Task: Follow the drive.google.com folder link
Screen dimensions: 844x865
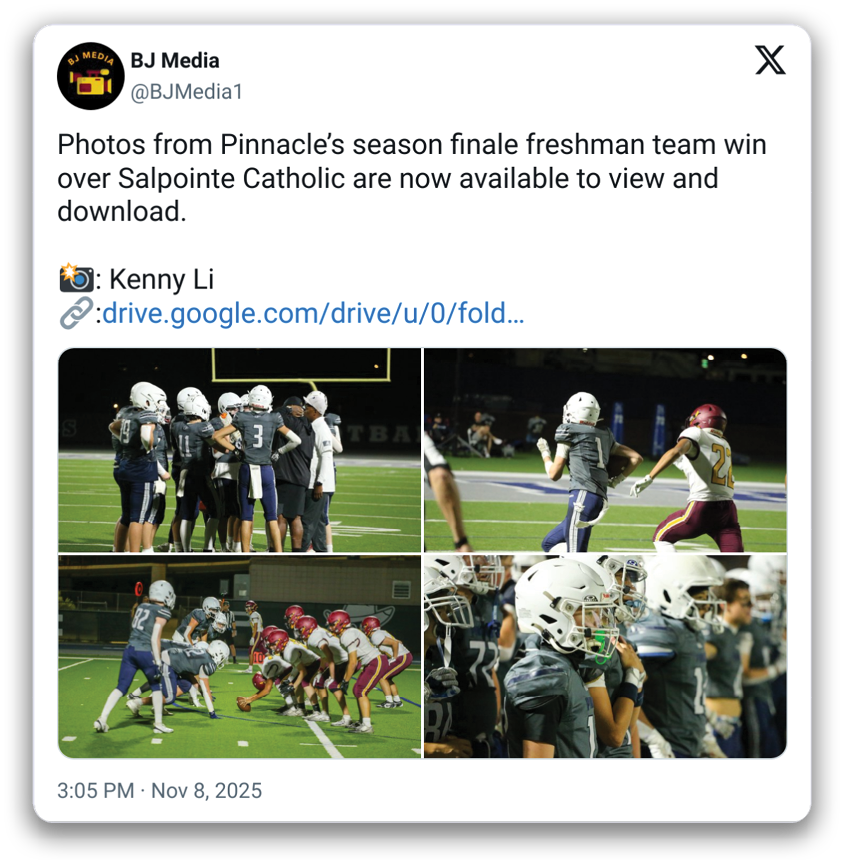Action: [x=313, y=313]
